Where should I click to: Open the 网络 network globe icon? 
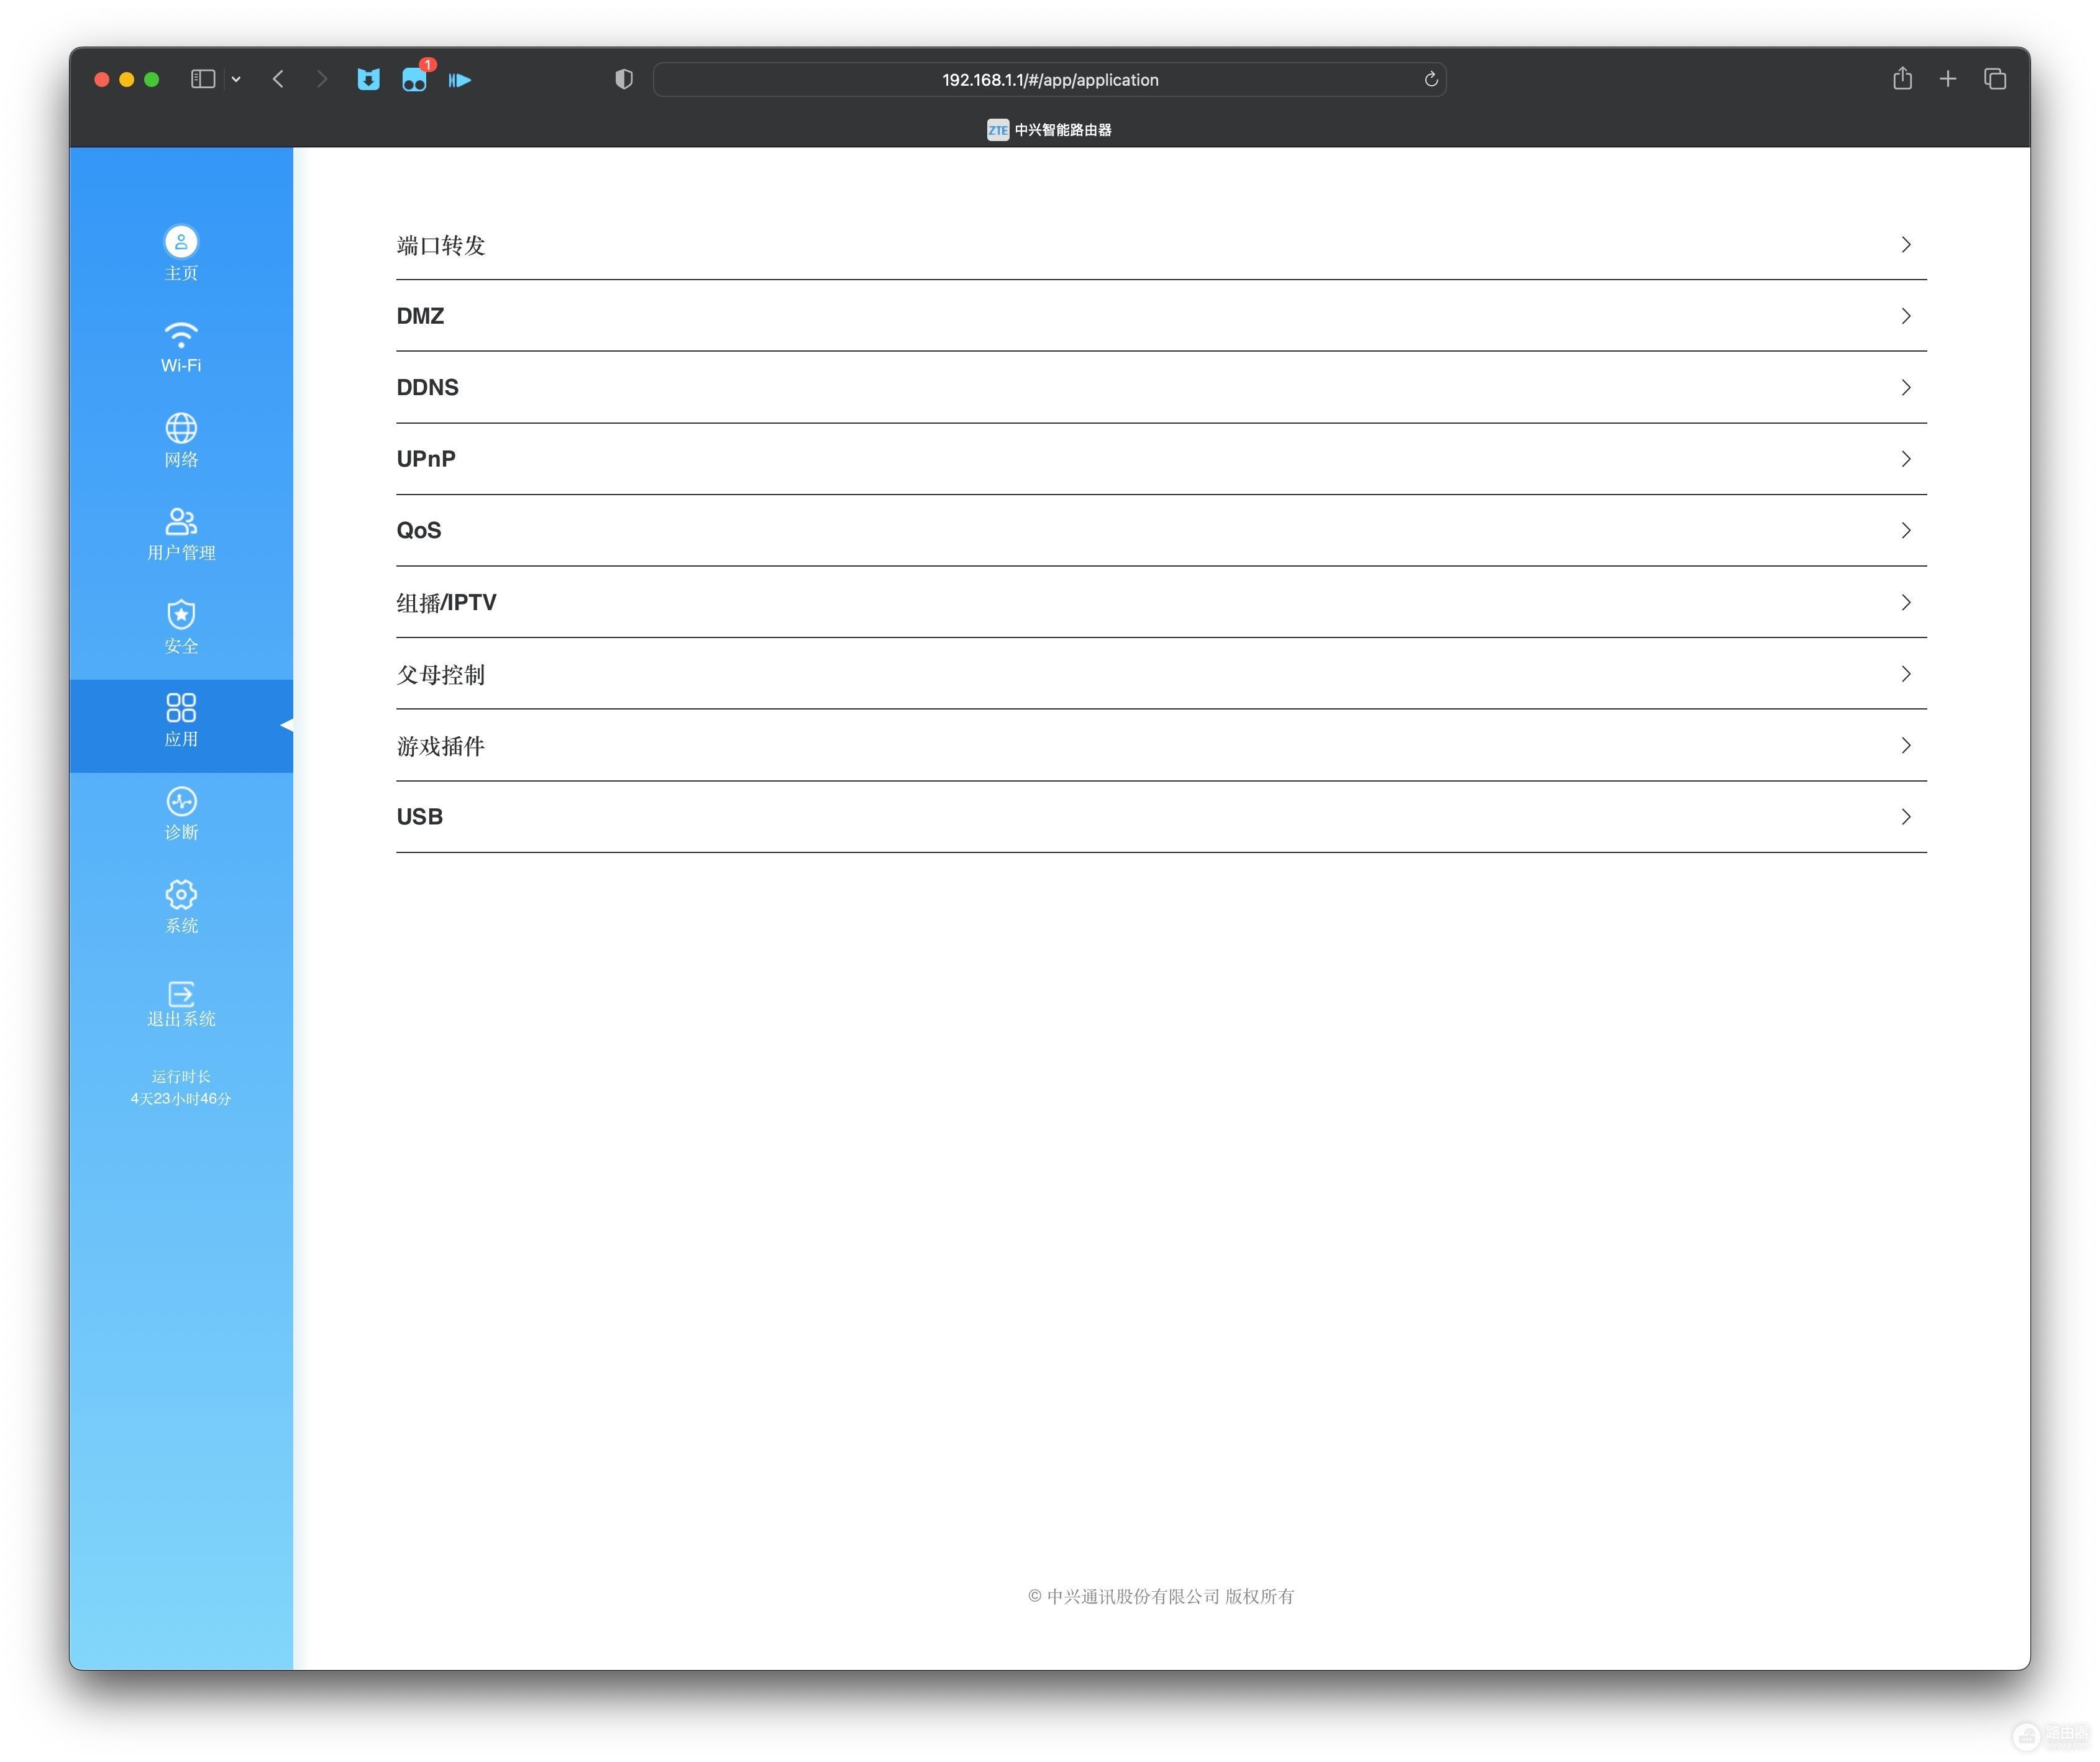point(181,428)
